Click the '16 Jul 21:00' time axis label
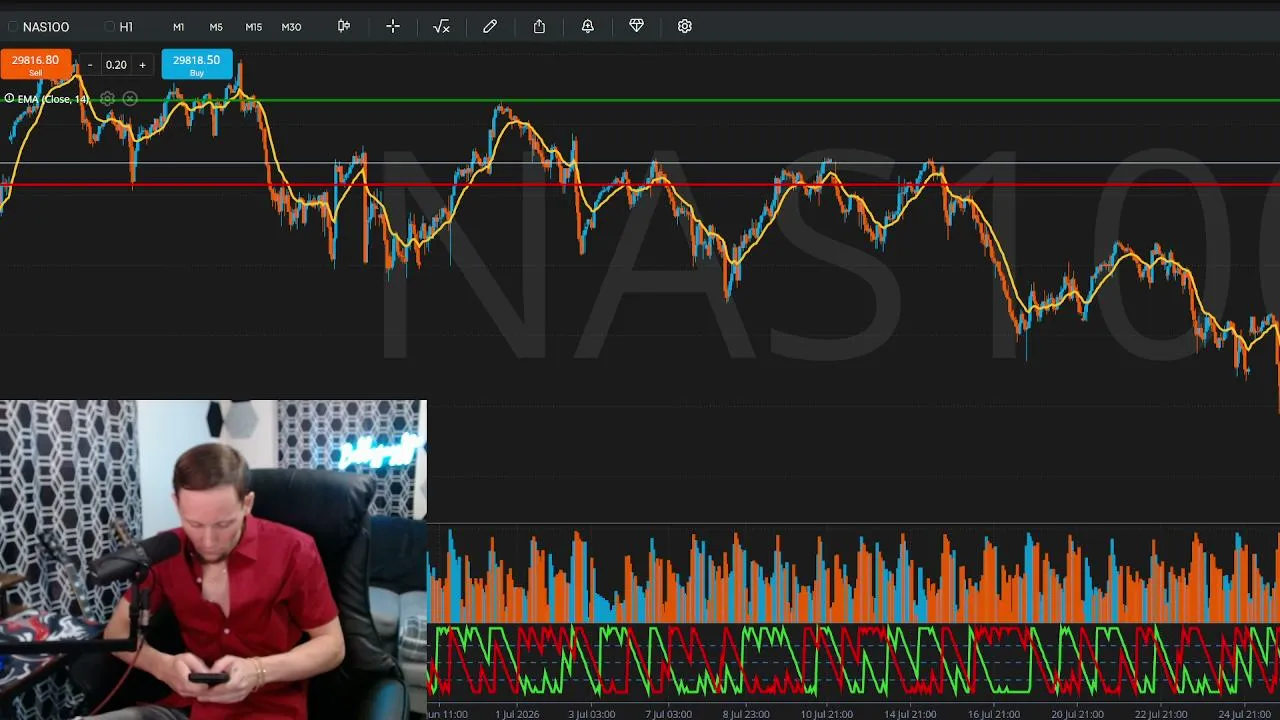 994,714
